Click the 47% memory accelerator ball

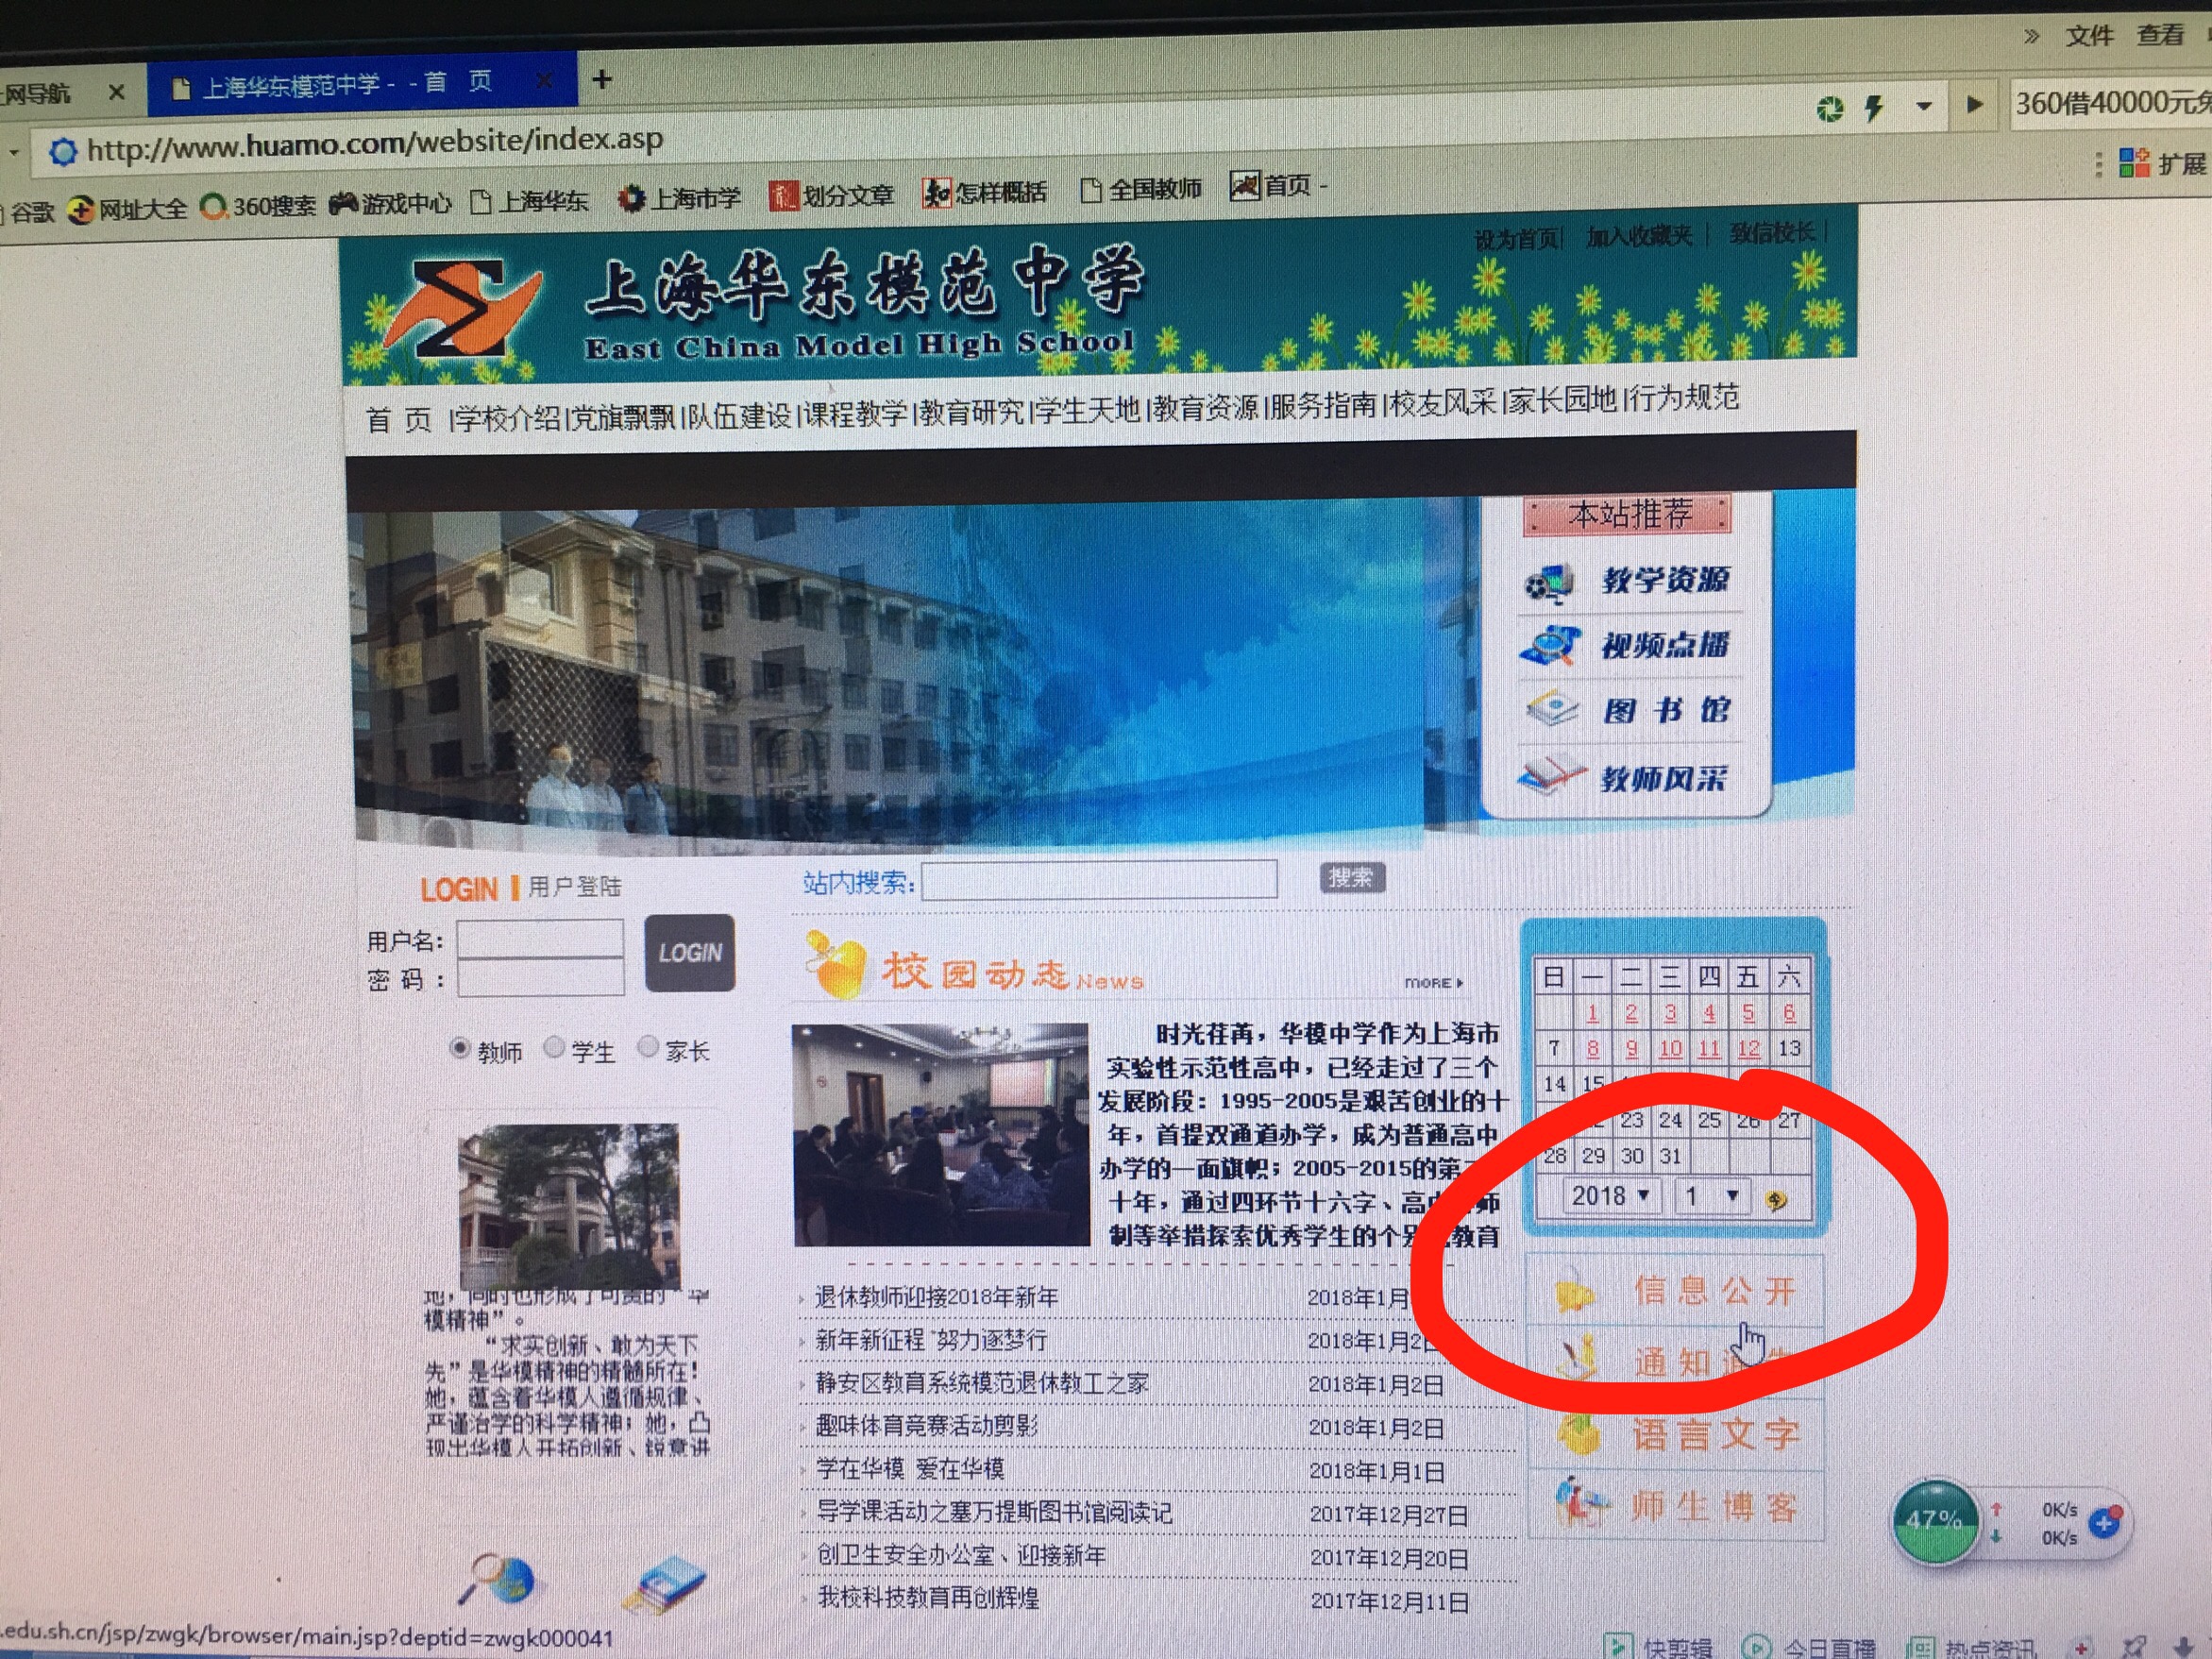[1934, 1521]
